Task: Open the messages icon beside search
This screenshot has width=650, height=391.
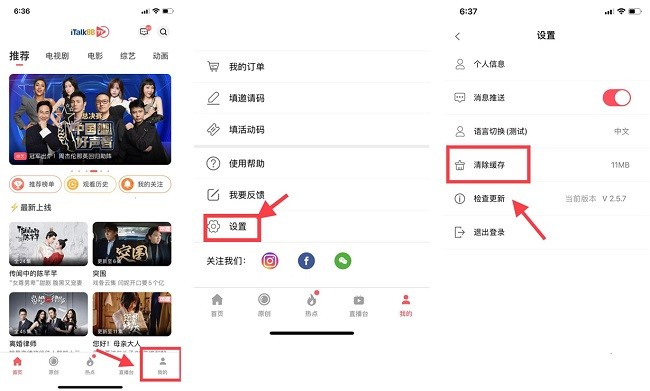Action: pyautogui.click(x=144, y=32)
